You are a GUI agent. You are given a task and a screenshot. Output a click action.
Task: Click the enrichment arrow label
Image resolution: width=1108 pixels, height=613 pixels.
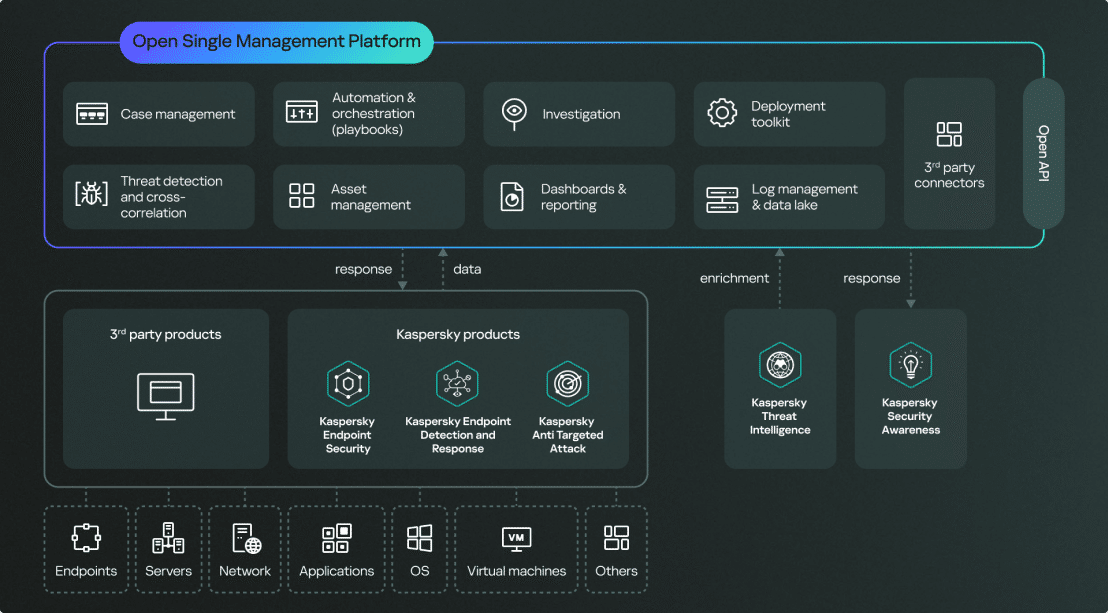pos(734,278)
